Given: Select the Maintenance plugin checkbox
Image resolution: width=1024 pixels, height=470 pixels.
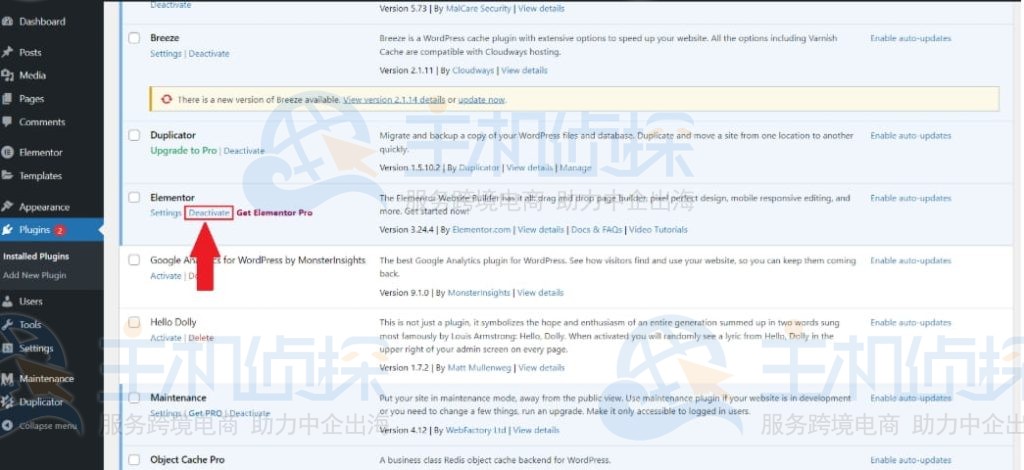Looking at the screenshot, I should coord(134,398).
